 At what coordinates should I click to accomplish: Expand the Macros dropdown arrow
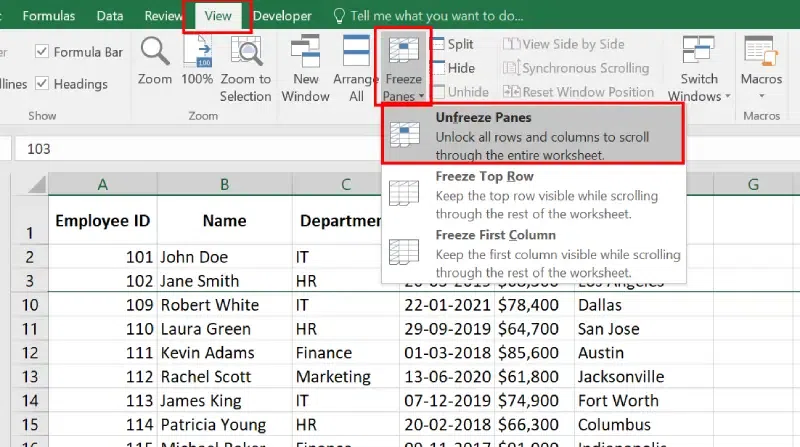pos(761,95)
